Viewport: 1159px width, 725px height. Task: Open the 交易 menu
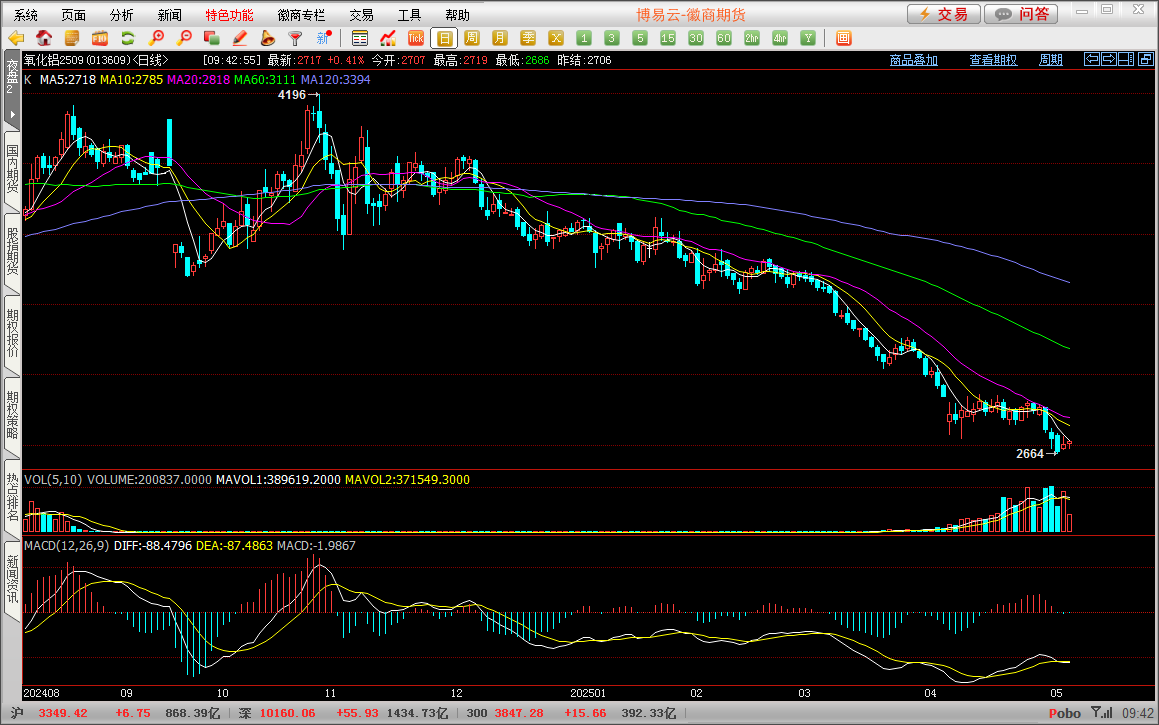point(361,15)
